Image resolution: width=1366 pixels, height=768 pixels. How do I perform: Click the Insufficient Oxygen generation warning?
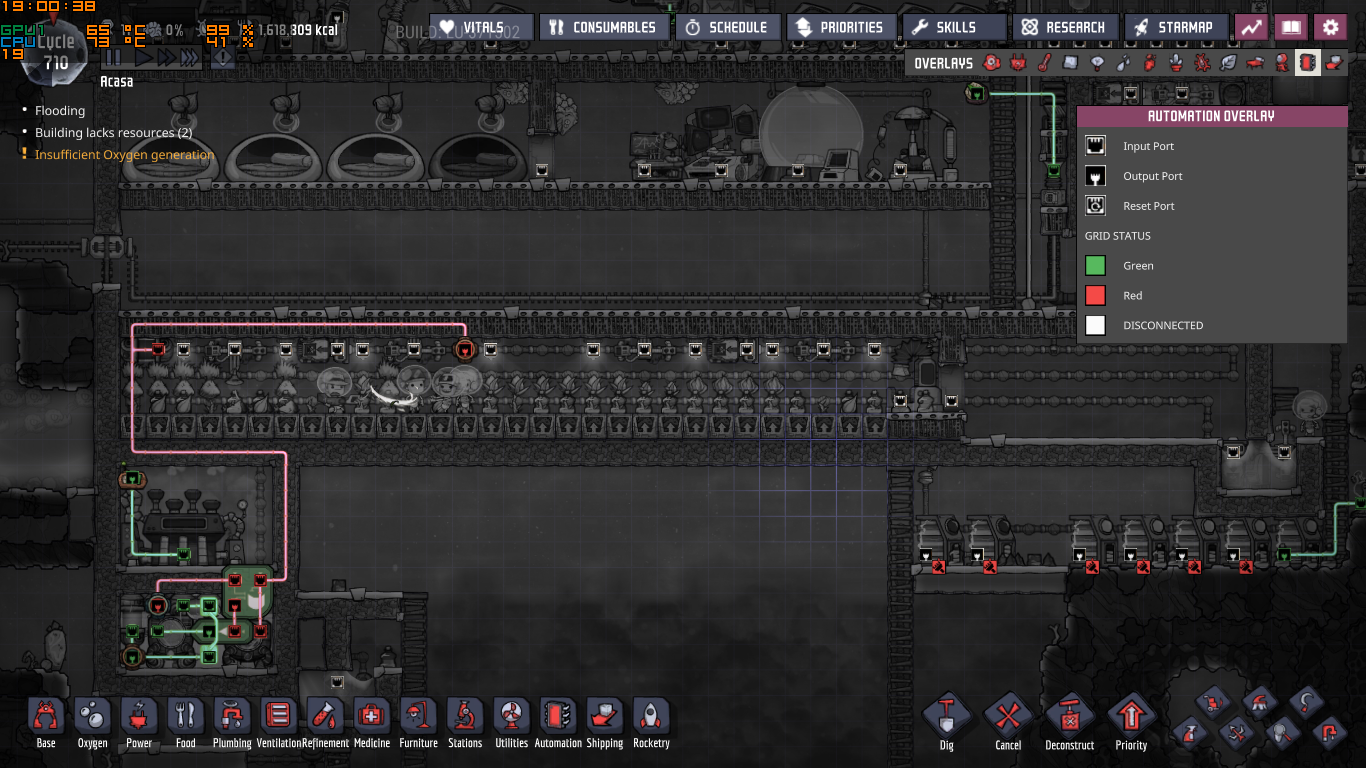pyautogui.click(x=125, y=155)
